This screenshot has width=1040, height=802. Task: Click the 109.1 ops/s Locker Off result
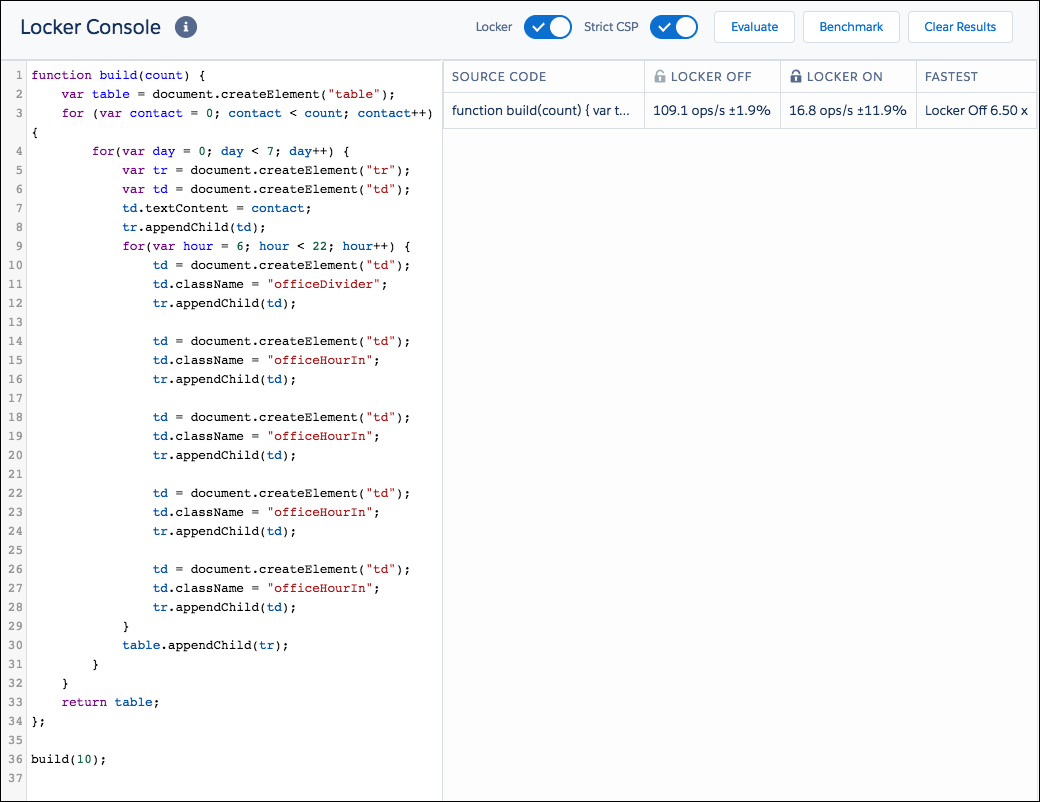[712, 111]
